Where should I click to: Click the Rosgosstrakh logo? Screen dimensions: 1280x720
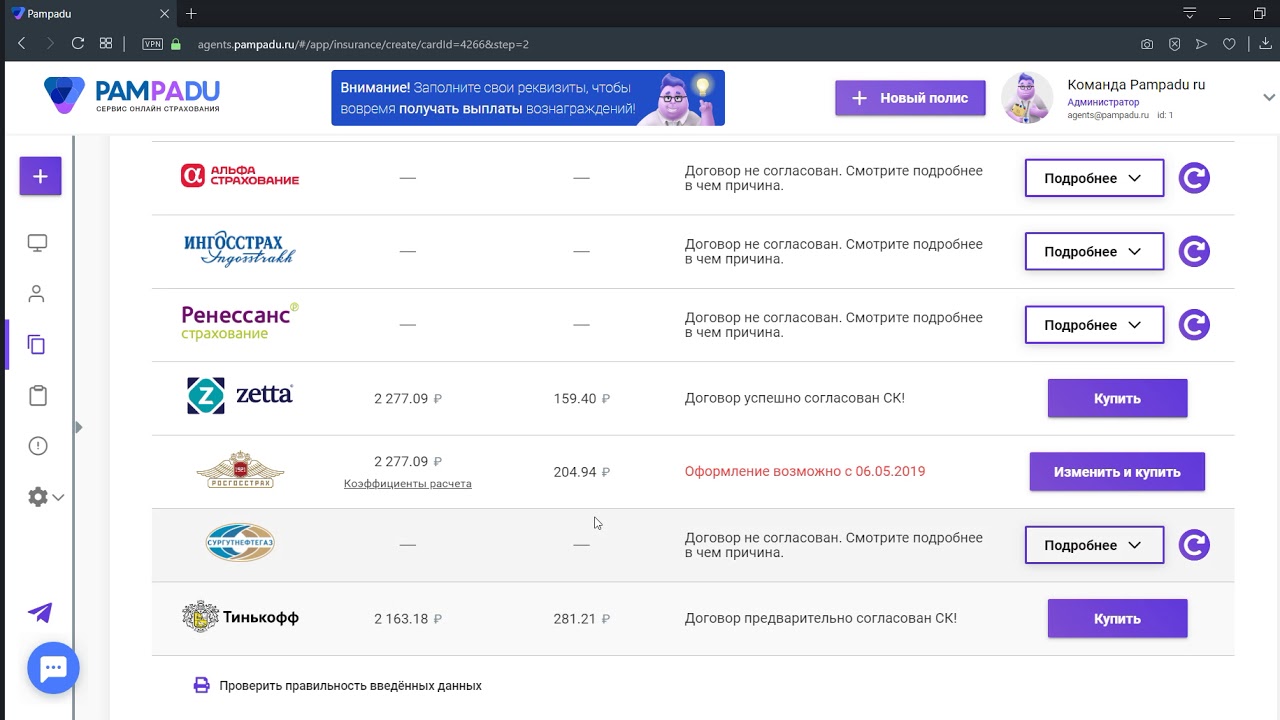click(240, 470)
